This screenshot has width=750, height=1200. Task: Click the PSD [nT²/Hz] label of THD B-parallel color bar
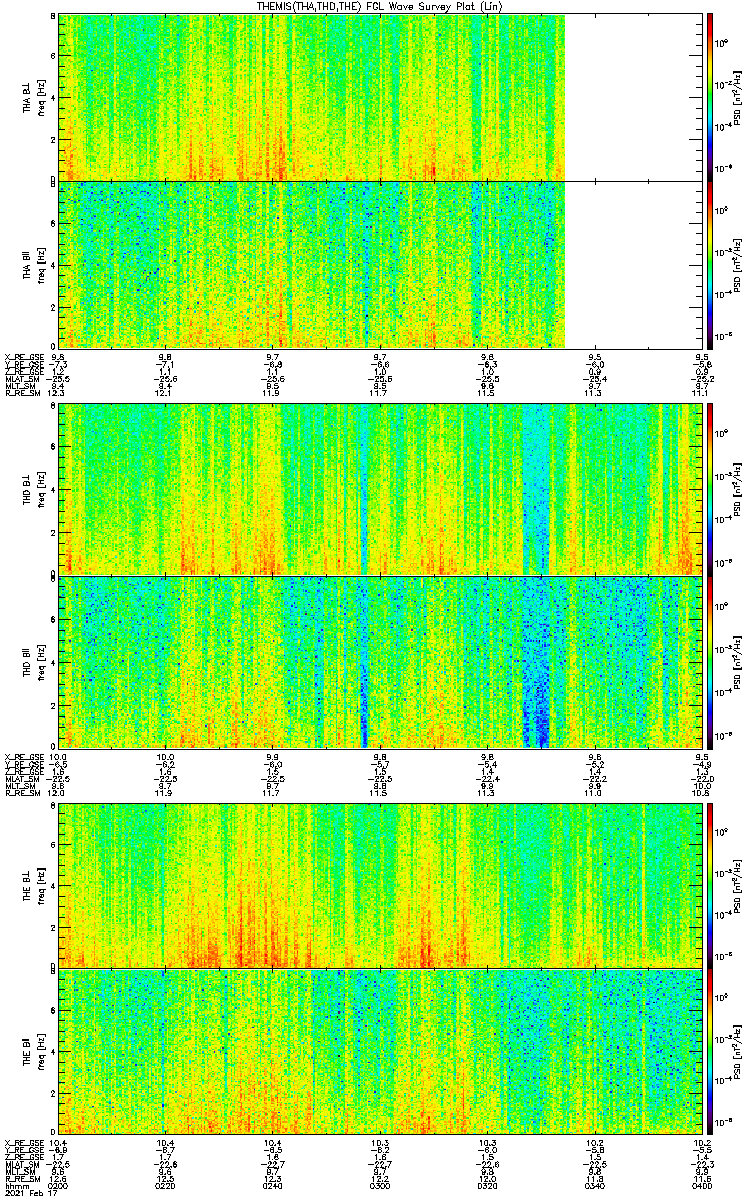(738, 662)
